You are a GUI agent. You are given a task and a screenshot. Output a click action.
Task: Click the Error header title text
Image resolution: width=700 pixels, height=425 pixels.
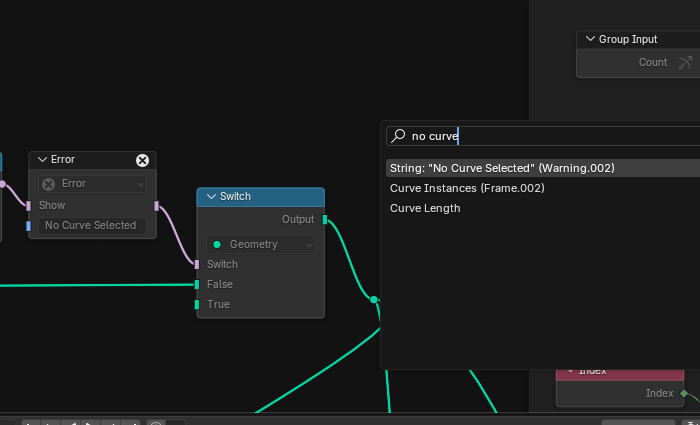pyautogui.click(x=63, y=160)
